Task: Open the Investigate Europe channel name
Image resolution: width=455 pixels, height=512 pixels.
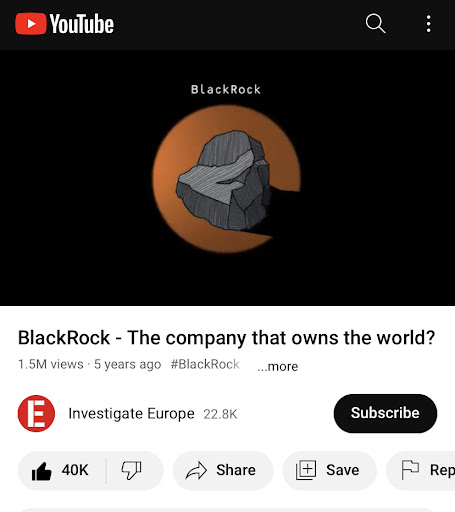Action: pyautogui.click(x=131, y=414)
